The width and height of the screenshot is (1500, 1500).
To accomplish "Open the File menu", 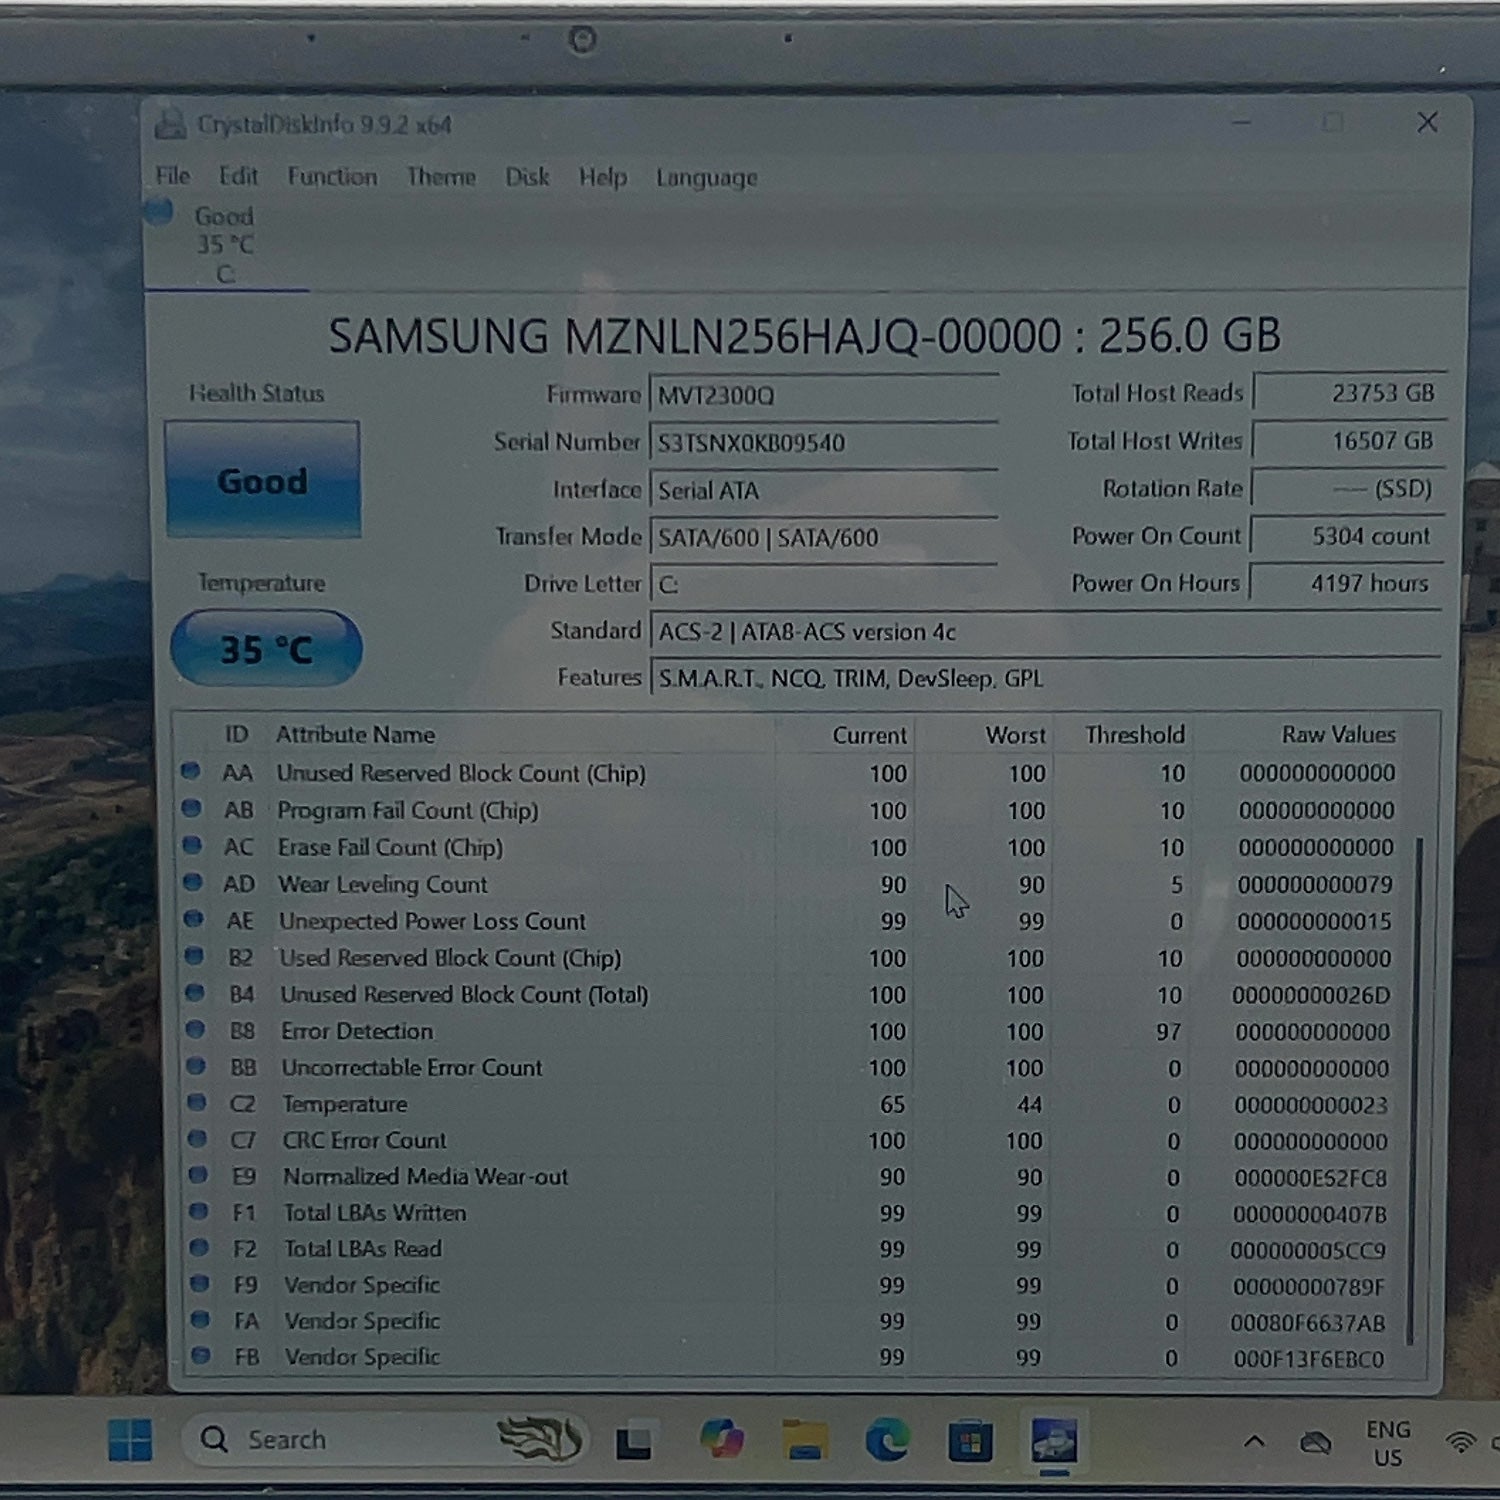I will (x=172, y=176).
